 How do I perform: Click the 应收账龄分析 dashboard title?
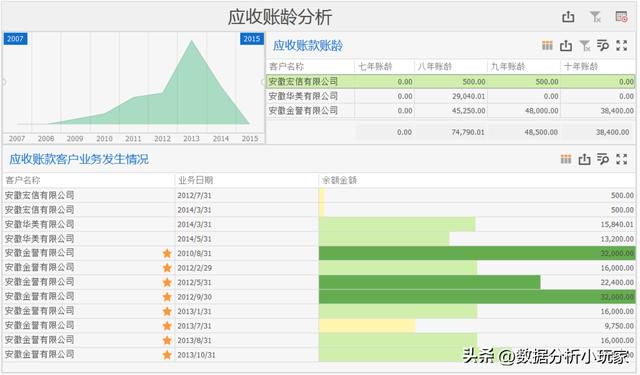click(280, 17)
